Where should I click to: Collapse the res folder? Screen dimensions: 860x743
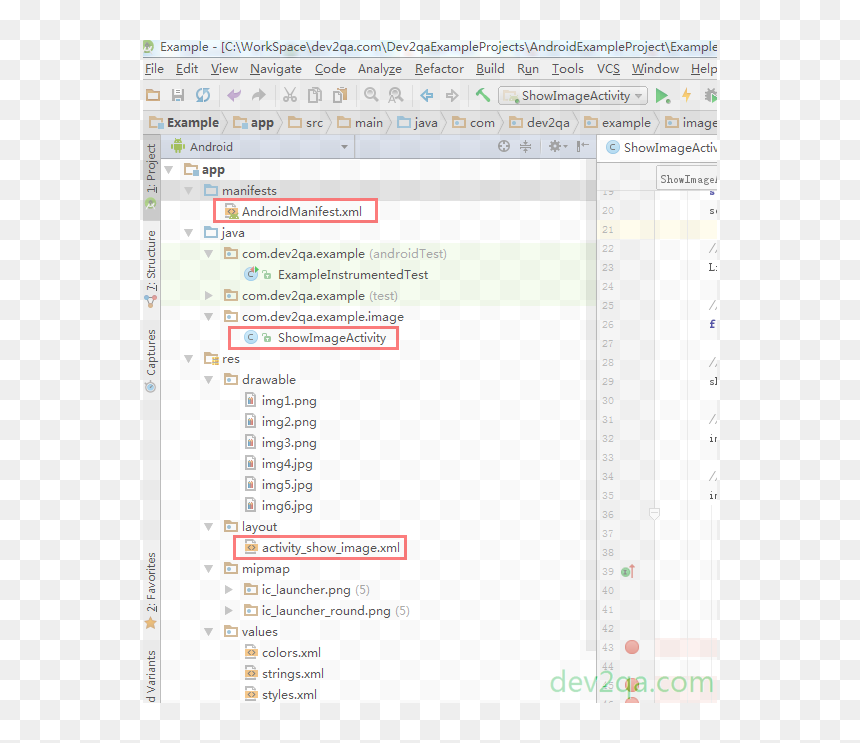[x=189, y=359]
